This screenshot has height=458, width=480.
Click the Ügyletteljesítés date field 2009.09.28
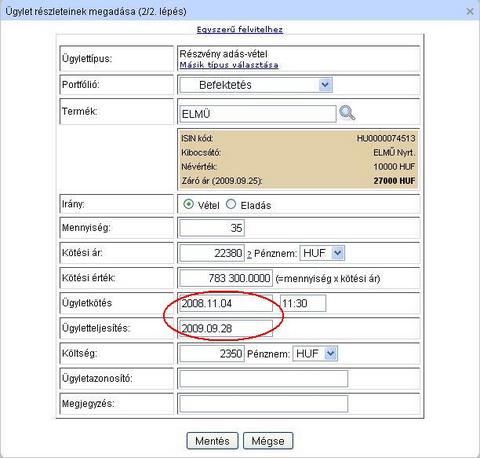[226, 328]
